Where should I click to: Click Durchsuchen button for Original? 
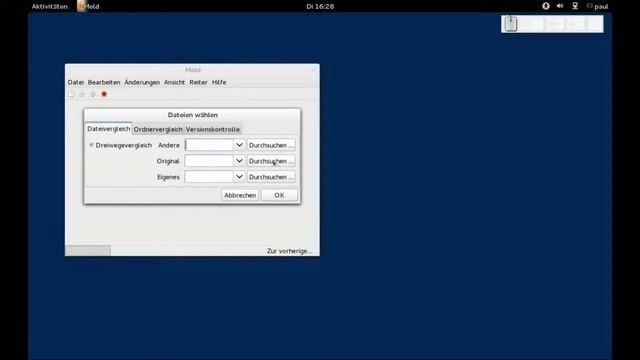click(x=271, y=161)
